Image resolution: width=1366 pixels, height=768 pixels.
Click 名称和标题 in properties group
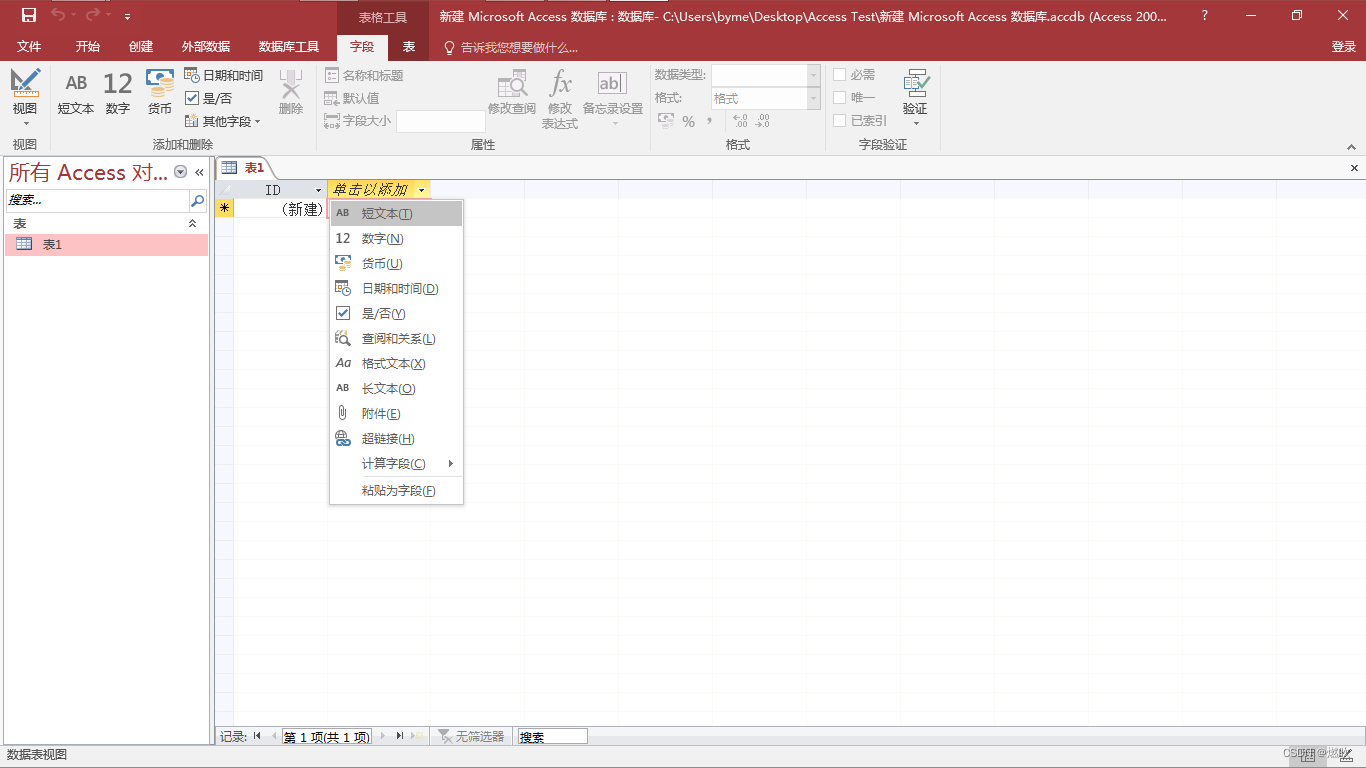coord(364,75)
